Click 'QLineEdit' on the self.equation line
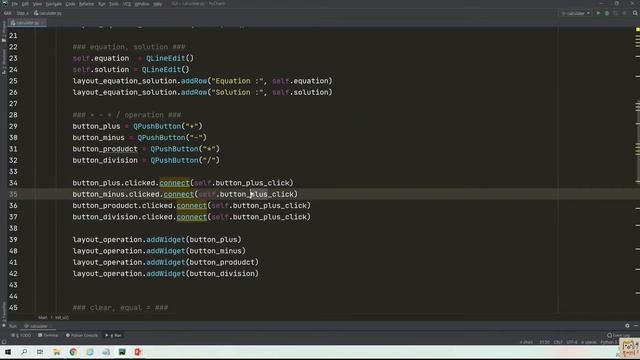This screenshot has width=640, height=360. click(x=165, y=58)
